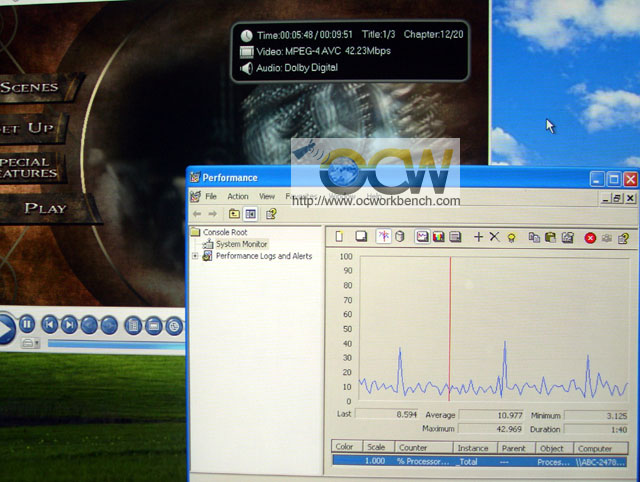This screenshot has height=482, width=640.
Task: Click the Duration value 1:40 field
Action: pyautogui.click(x=596, y=429)
